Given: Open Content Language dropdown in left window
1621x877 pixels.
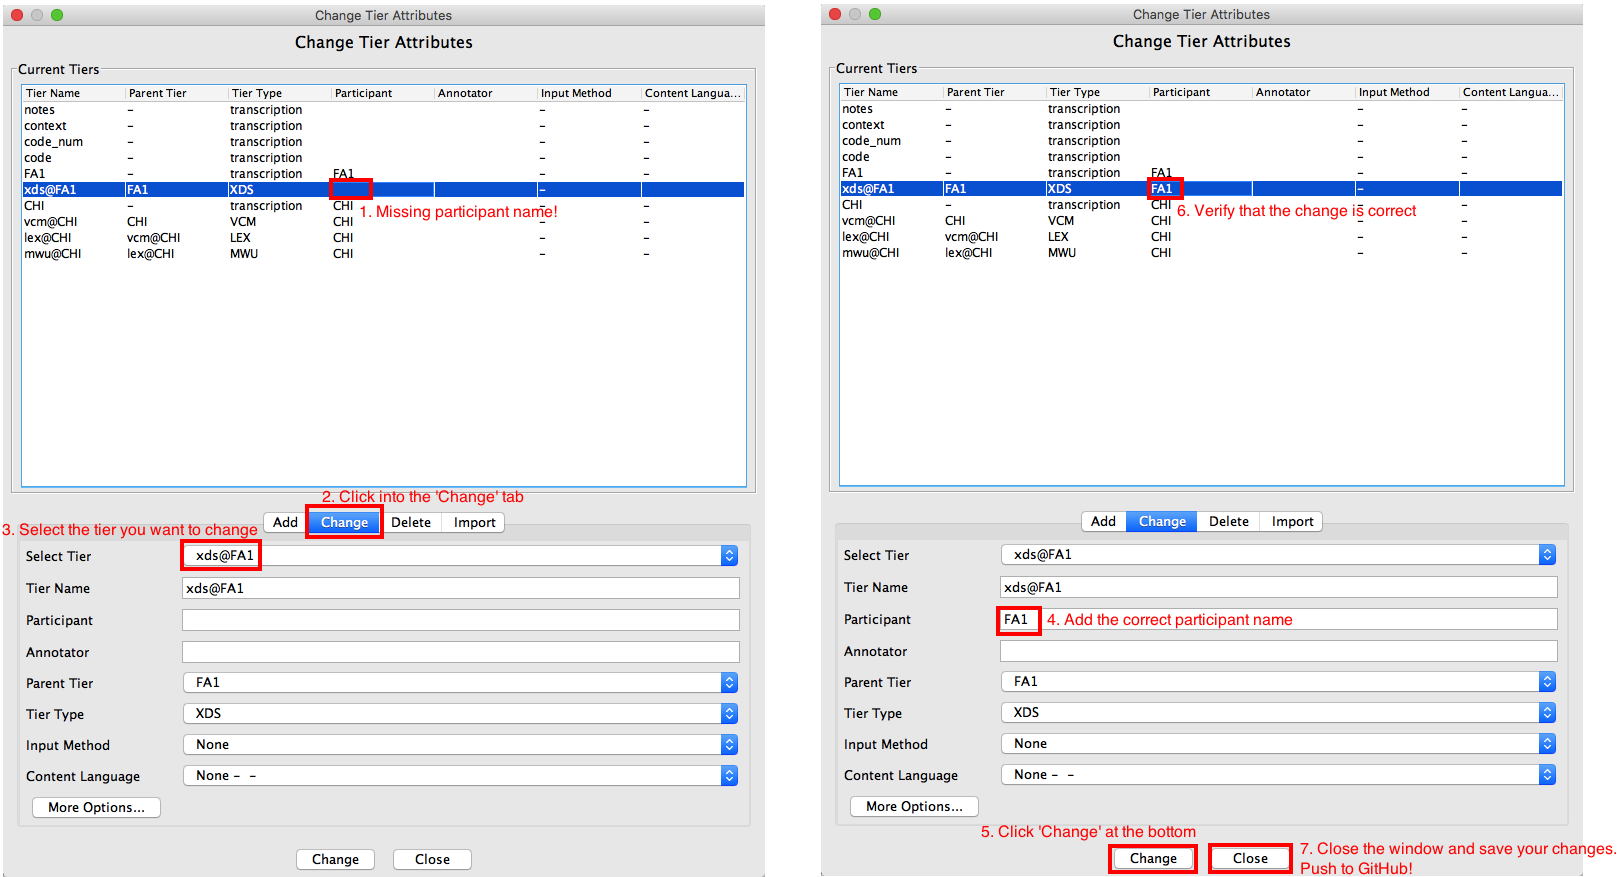Looking at the screenshot, I should click(460, 776).
